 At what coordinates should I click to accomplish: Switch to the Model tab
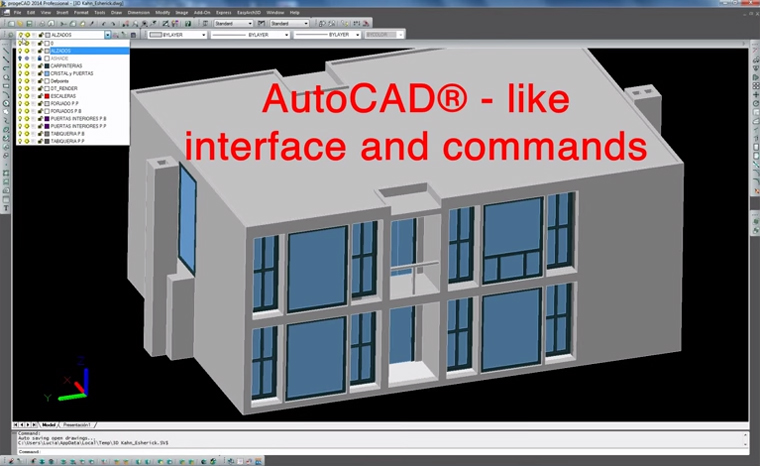coord(49,425)
